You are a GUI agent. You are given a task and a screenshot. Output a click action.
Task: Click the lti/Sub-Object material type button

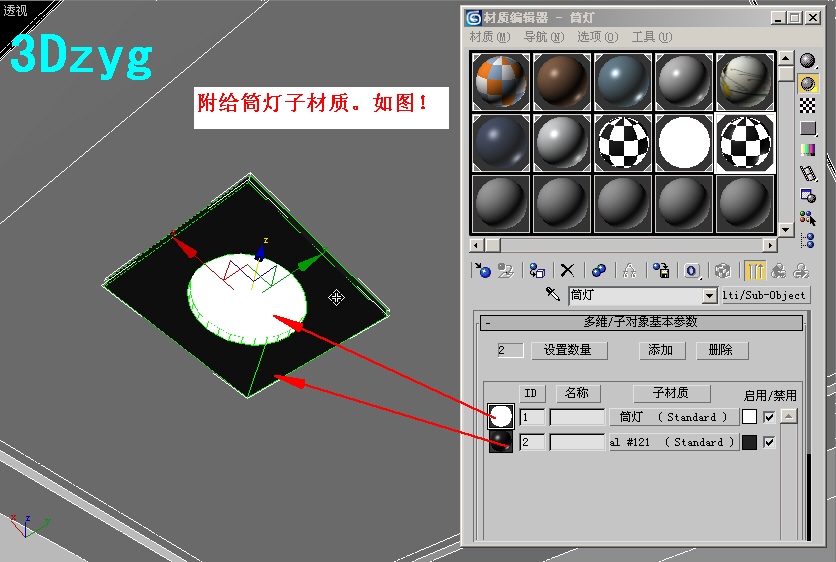pyautogui.click(x=765, y=295)
